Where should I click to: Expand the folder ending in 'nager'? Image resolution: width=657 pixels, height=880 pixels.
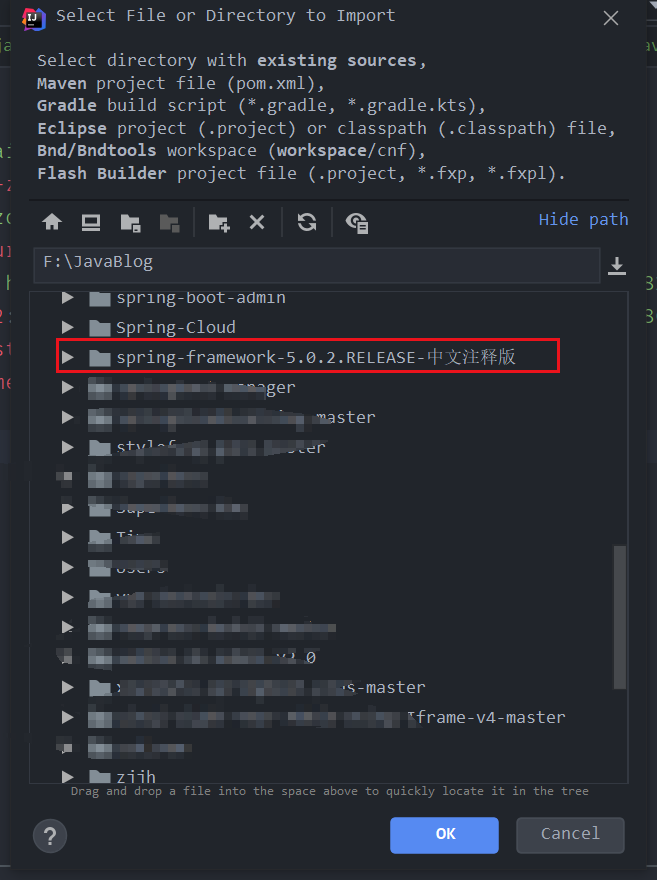[x=68, y=387]
